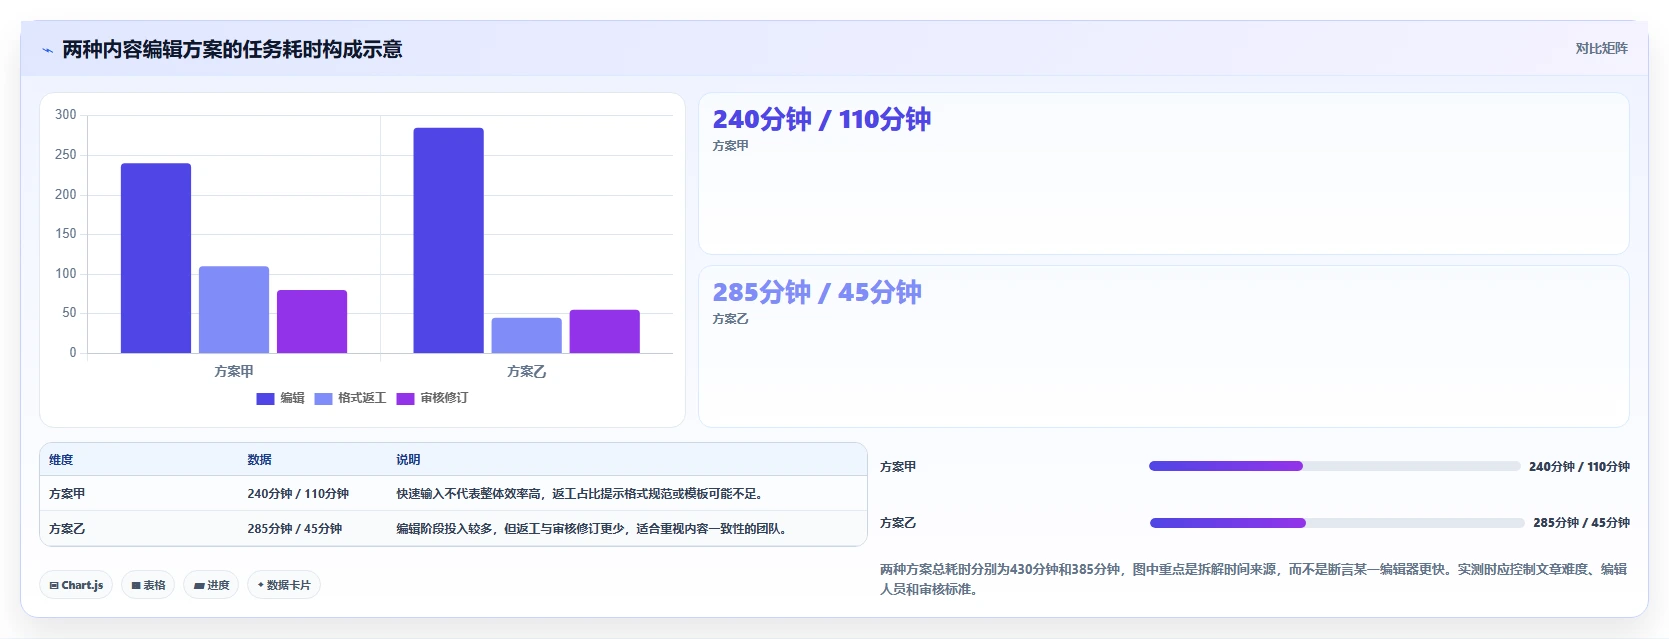Click the 方案甲 编辑 bar in chart

point(156,258)
